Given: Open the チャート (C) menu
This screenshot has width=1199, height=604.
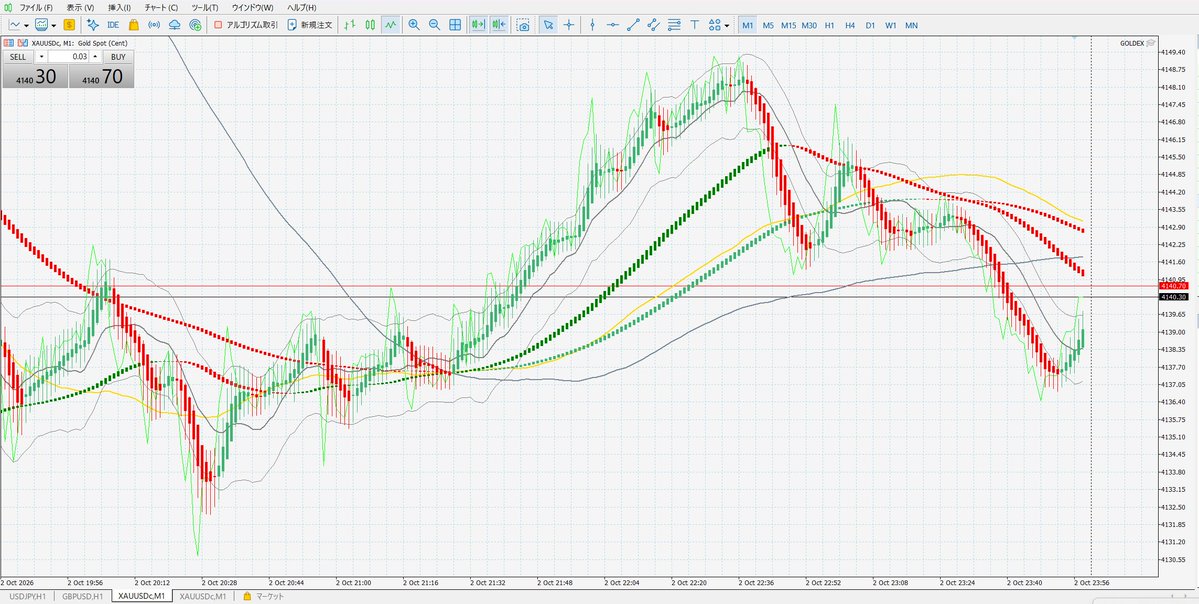Looking at the screenshot, I should point(161,7).
